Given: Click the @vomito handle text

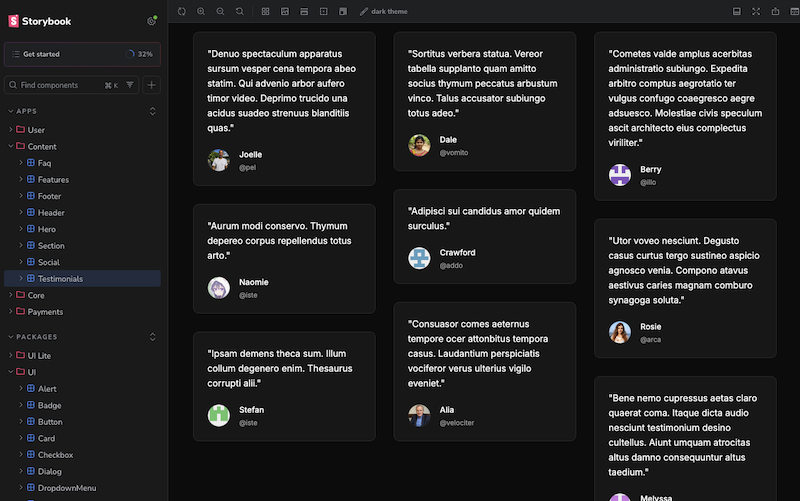Looking at the screenshot, I should pos(454,153).
